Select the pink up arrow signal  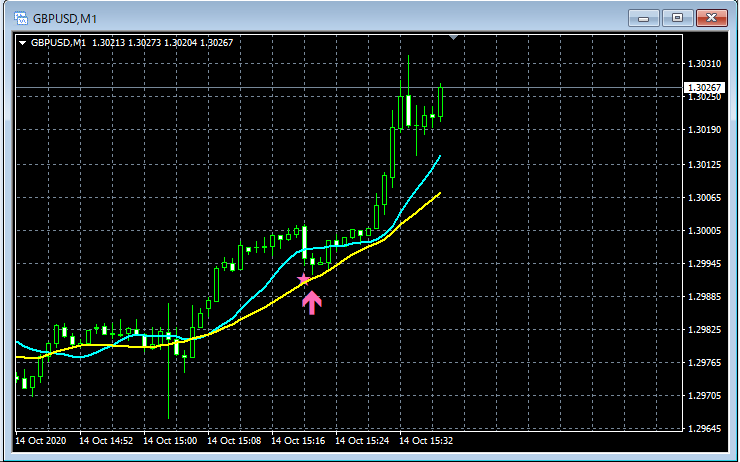coord(312,302)
